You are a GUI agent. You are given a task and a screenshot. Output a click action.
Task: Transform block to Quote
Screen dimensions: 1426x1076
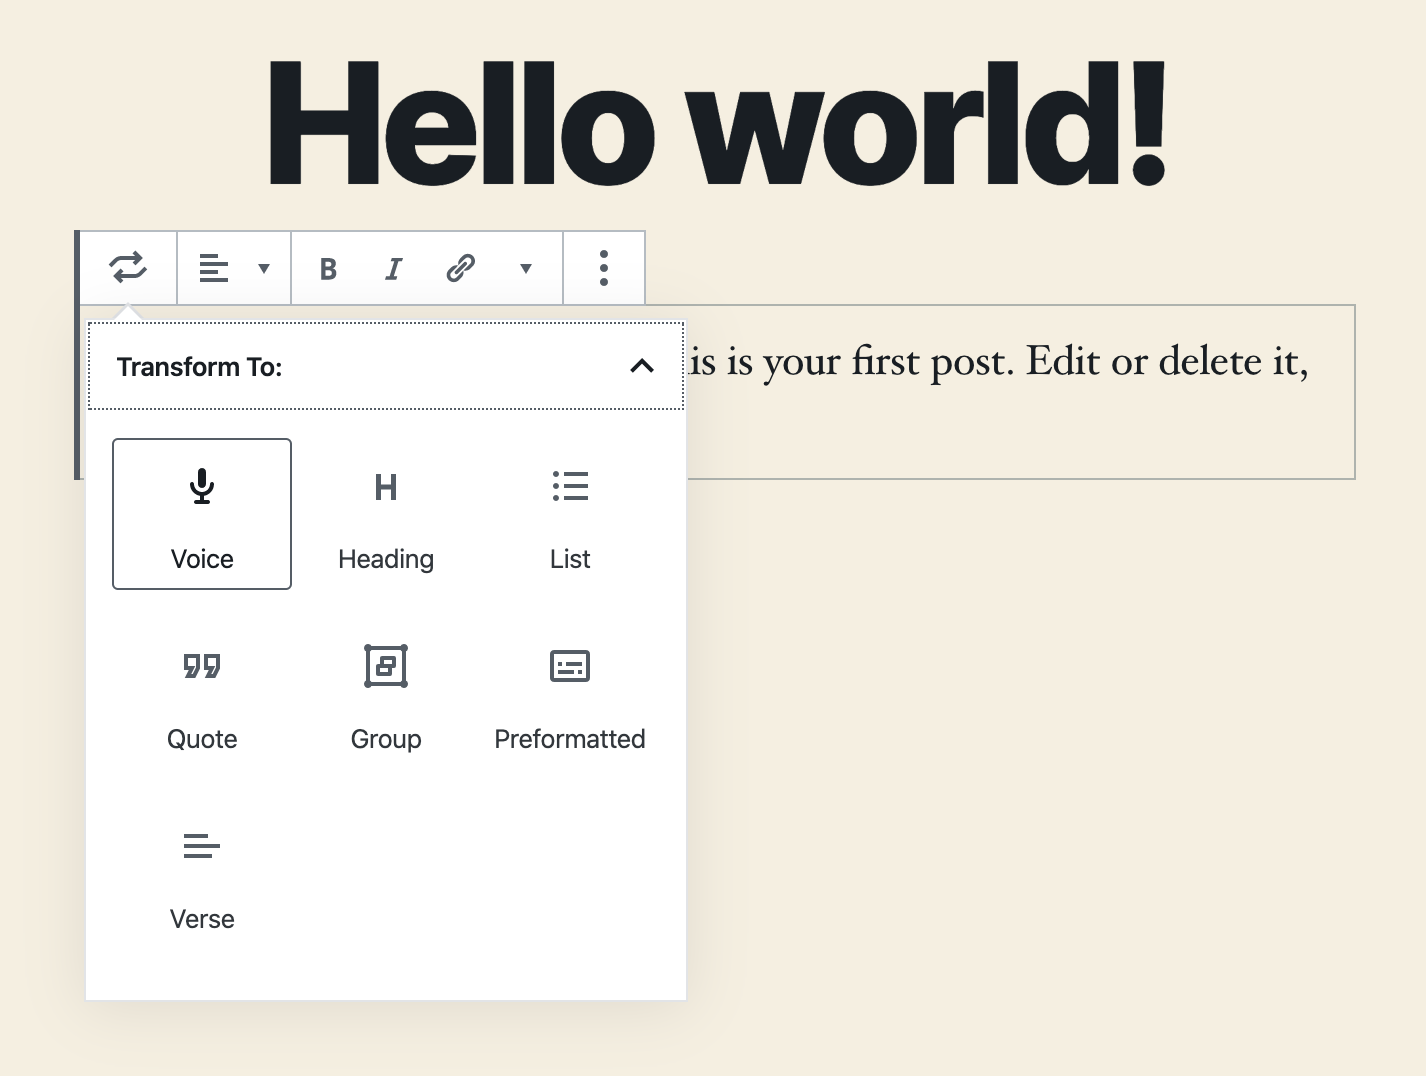[x=202, y=694]
